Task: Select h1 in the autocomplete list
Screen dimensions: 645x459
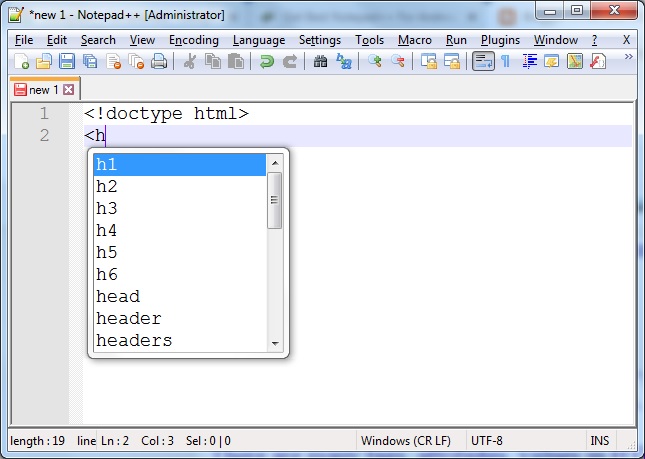Action: 179,165
